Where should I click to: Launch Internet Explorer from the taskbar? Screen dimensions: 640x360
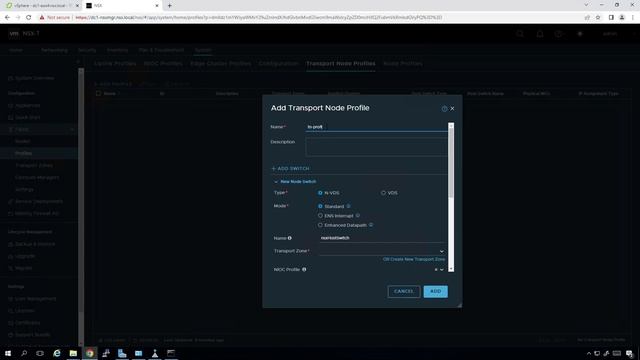pyautogui.click(x=57, y=353)
